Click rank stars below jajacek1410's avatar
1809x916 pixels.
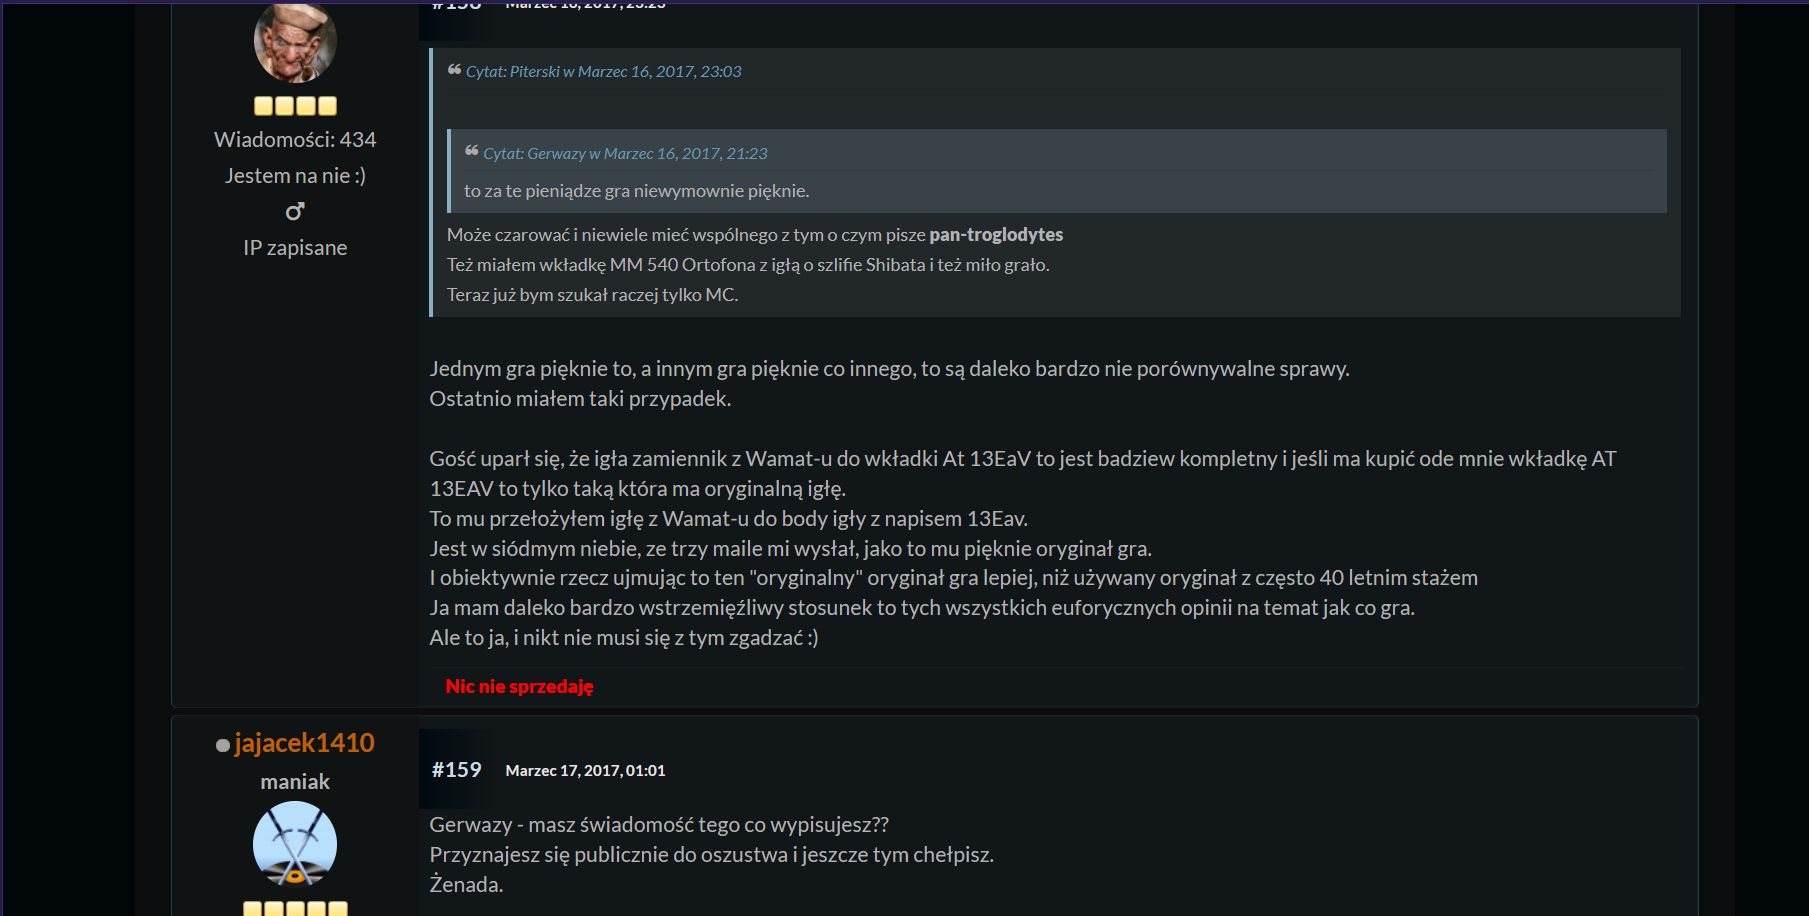click(295, 908)
